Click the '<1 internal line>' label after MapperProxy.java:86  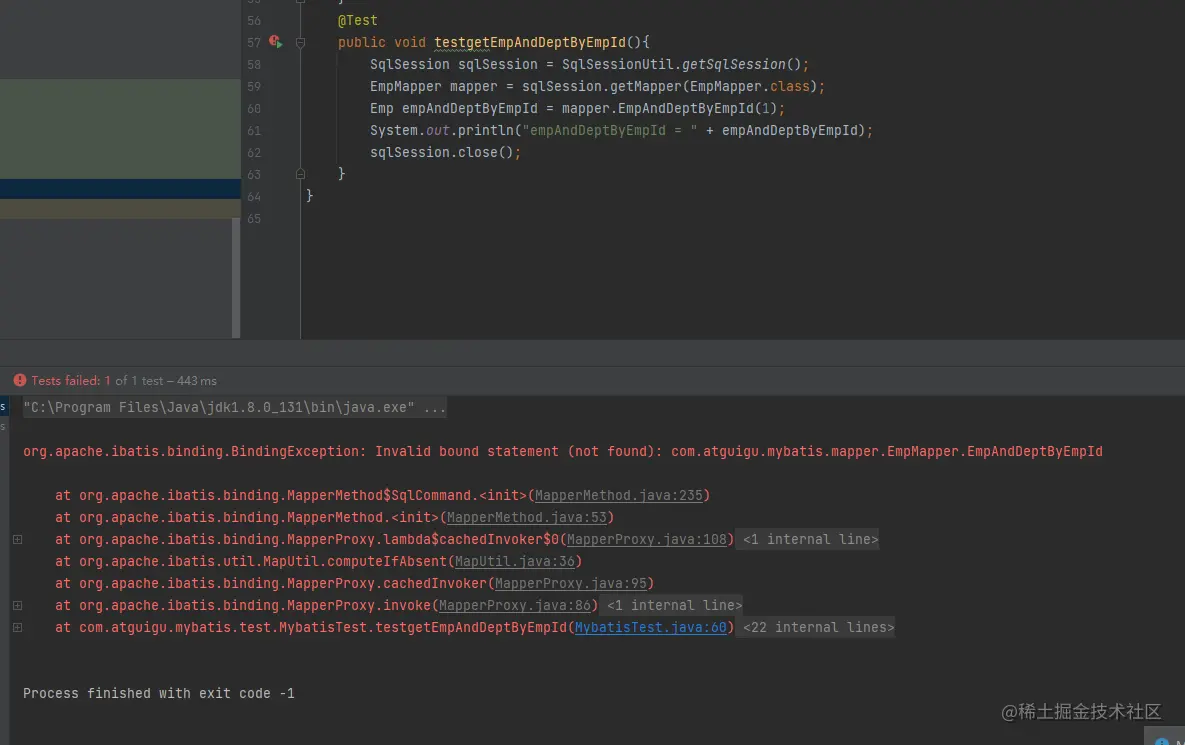coord(674,605)
